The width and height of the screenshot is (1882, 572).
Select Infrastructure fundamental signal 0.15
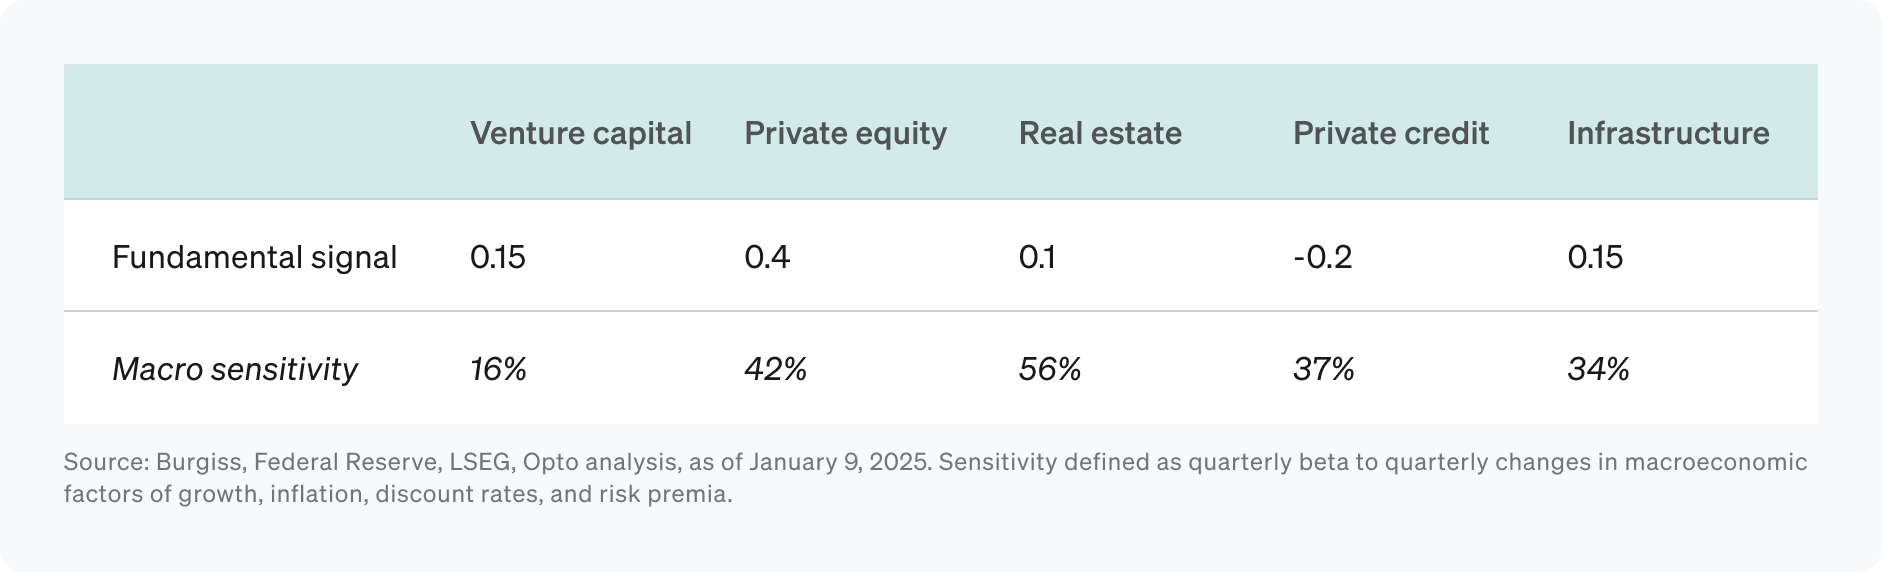coord(1595,257)
